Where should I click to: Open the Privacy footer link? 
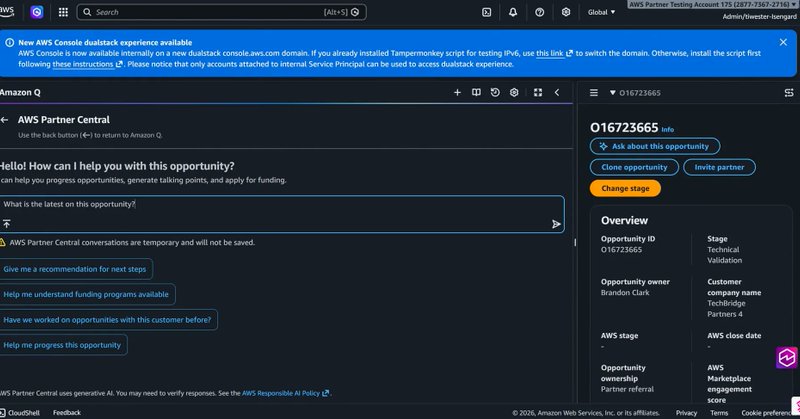(686, 413)
